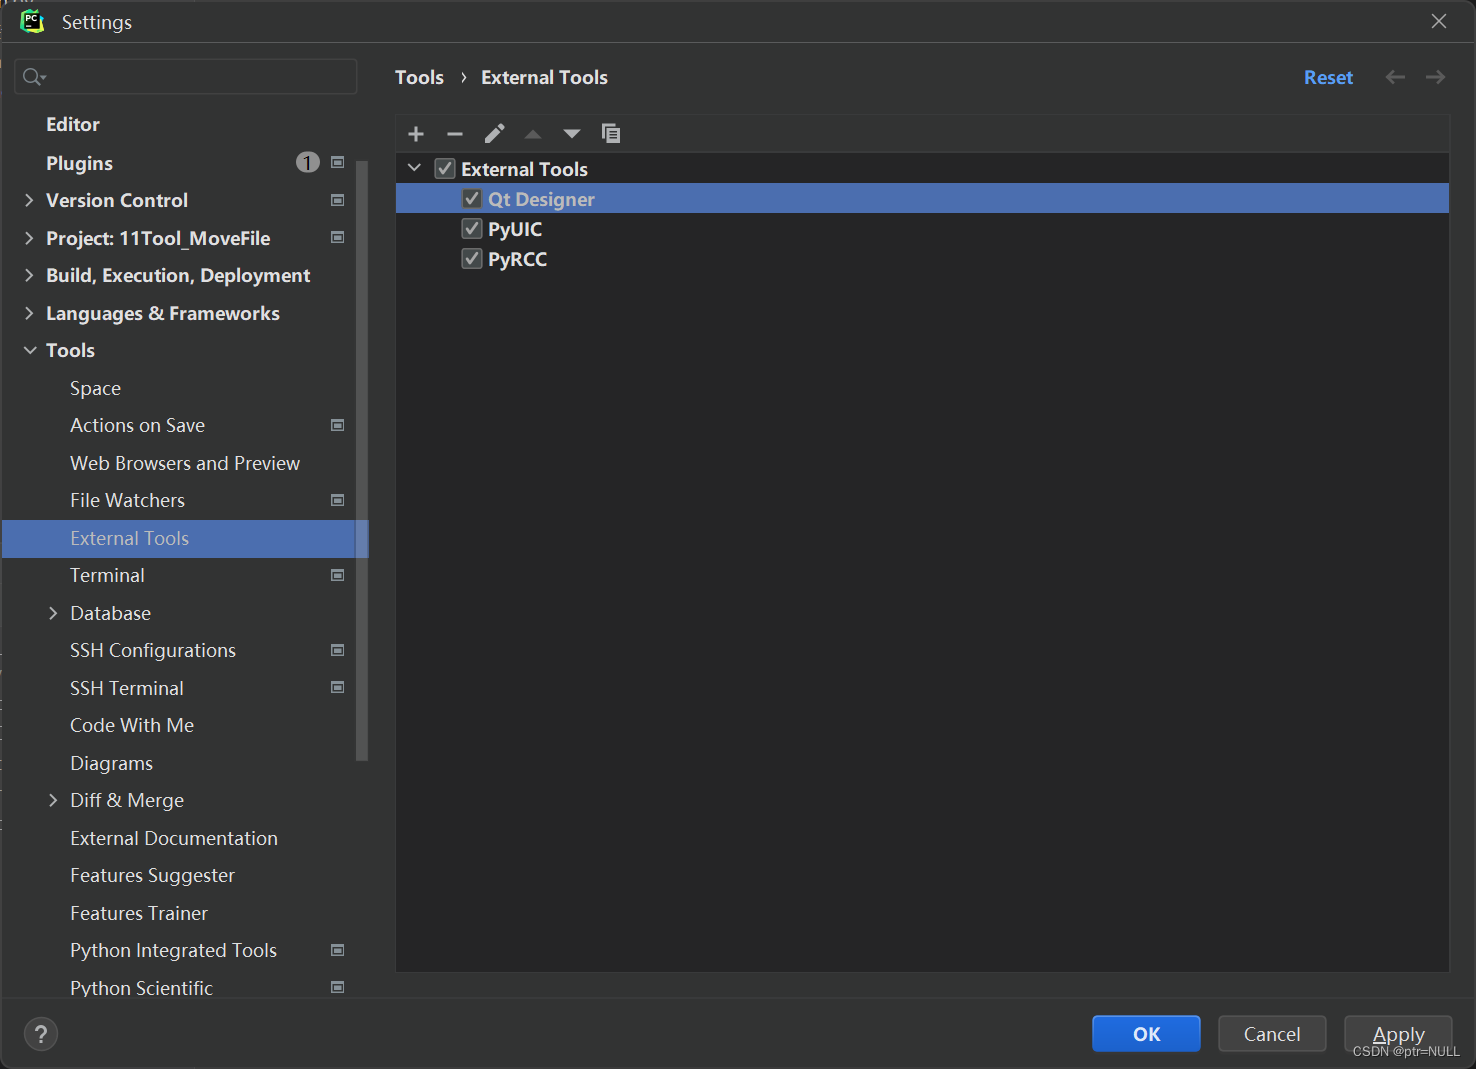Close the Settings dialog
Viewport: 1476px width, 1069px height.
click(1439, 21)
